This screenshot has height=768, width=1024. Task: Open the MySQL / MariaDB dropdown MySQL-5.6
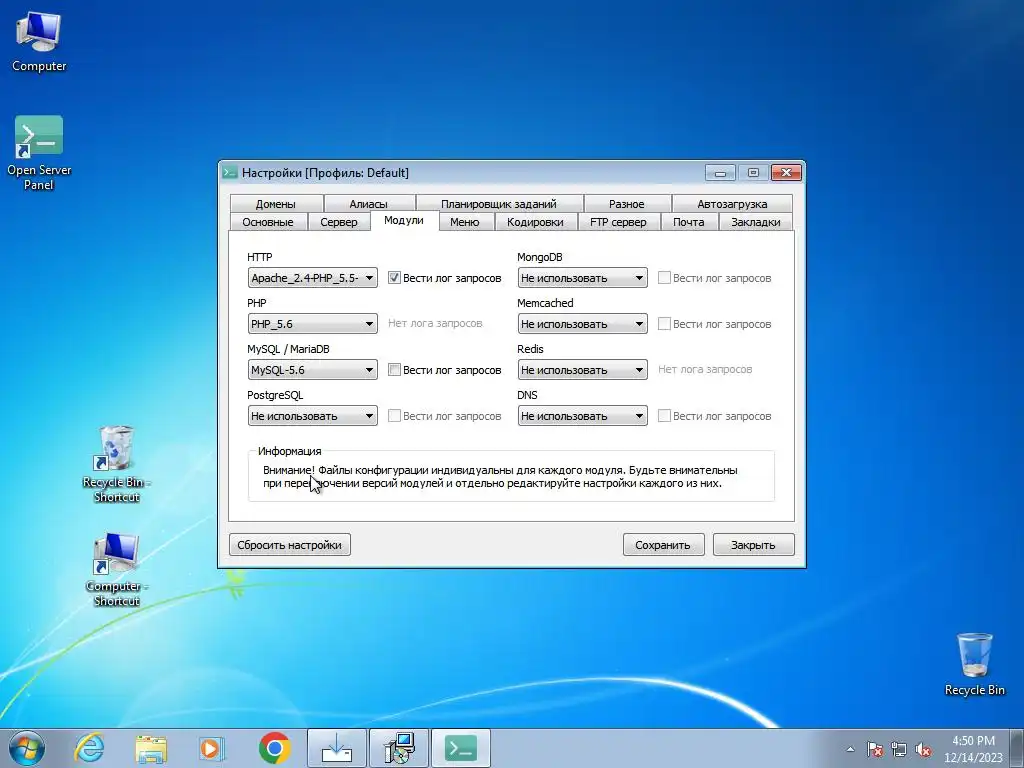(x=312, y=370)
